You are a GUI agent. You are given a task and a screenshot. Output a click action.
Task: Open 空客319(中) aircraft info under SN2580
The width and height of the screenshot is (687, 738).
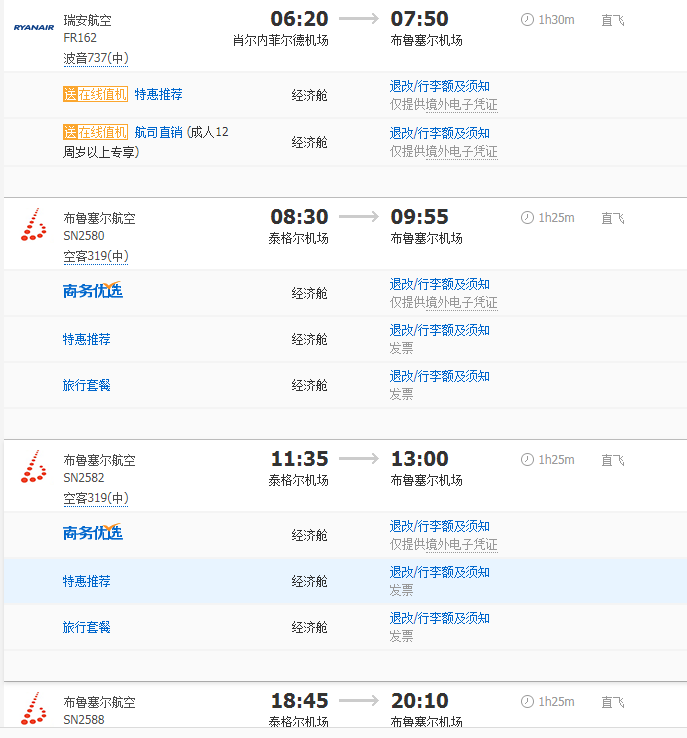click(x=95, y=256)
